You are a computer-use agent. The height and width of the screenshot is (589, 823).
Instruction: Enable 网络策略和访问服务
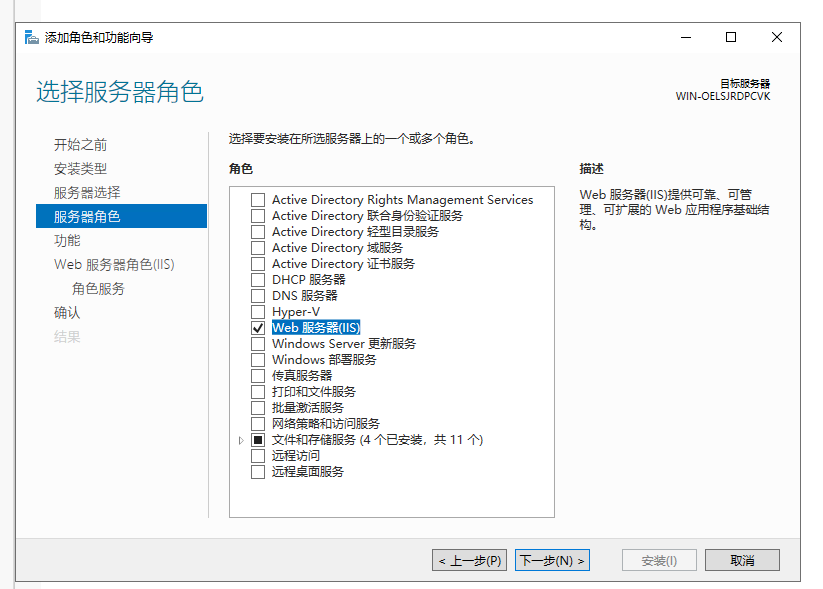(257, 423)
